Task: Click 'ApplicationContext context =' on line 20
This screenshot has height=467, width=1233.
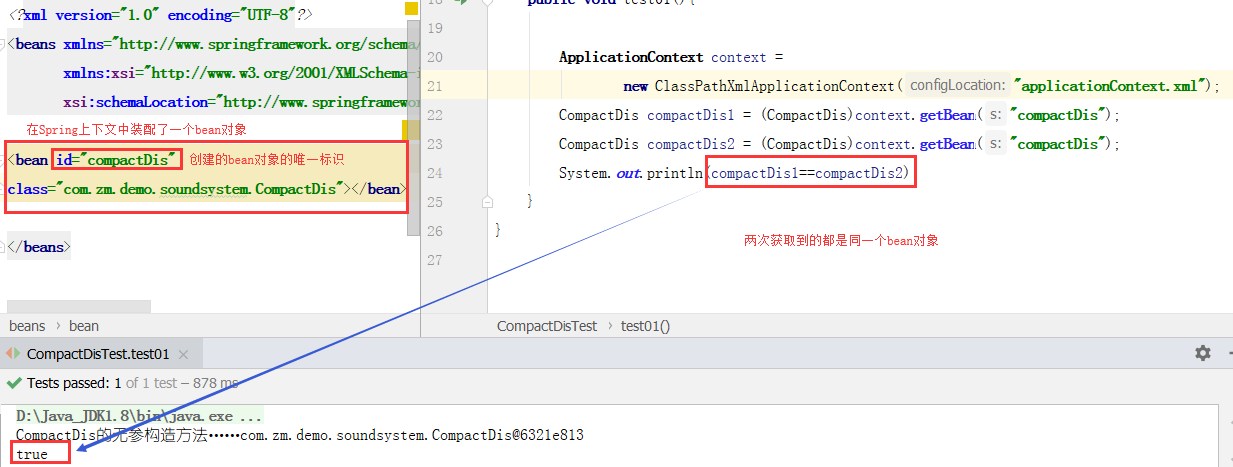Action: (671, 57)
